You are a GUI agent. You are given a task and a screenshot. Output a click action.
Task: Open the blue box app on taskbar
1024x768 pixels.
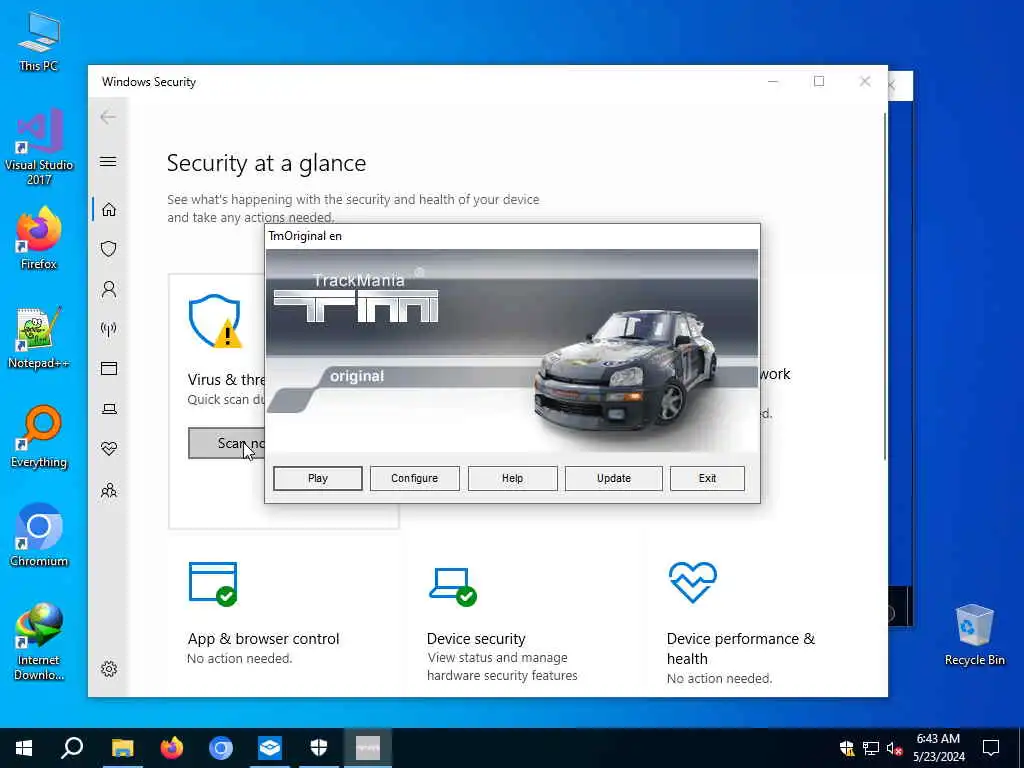[270, 748]
